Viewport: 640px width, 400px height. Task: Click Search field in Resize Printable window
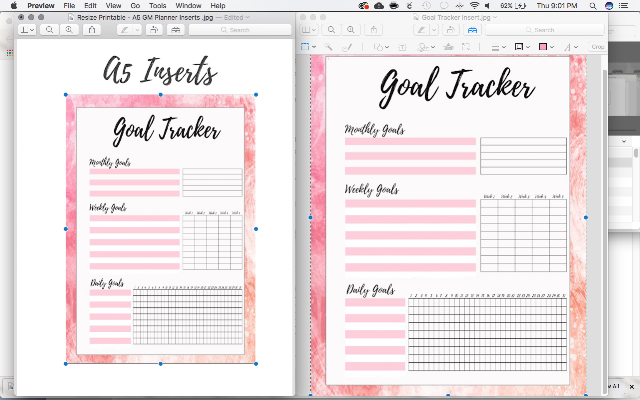tap(240, 30)
